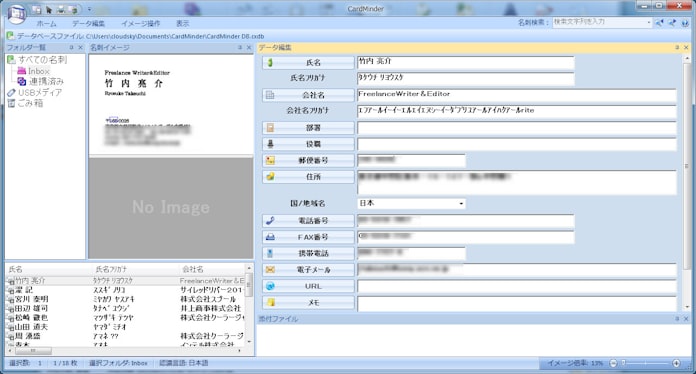Click the 住所 field button
This screenshot has height=374, width=696.
click(x=308, y=177)
